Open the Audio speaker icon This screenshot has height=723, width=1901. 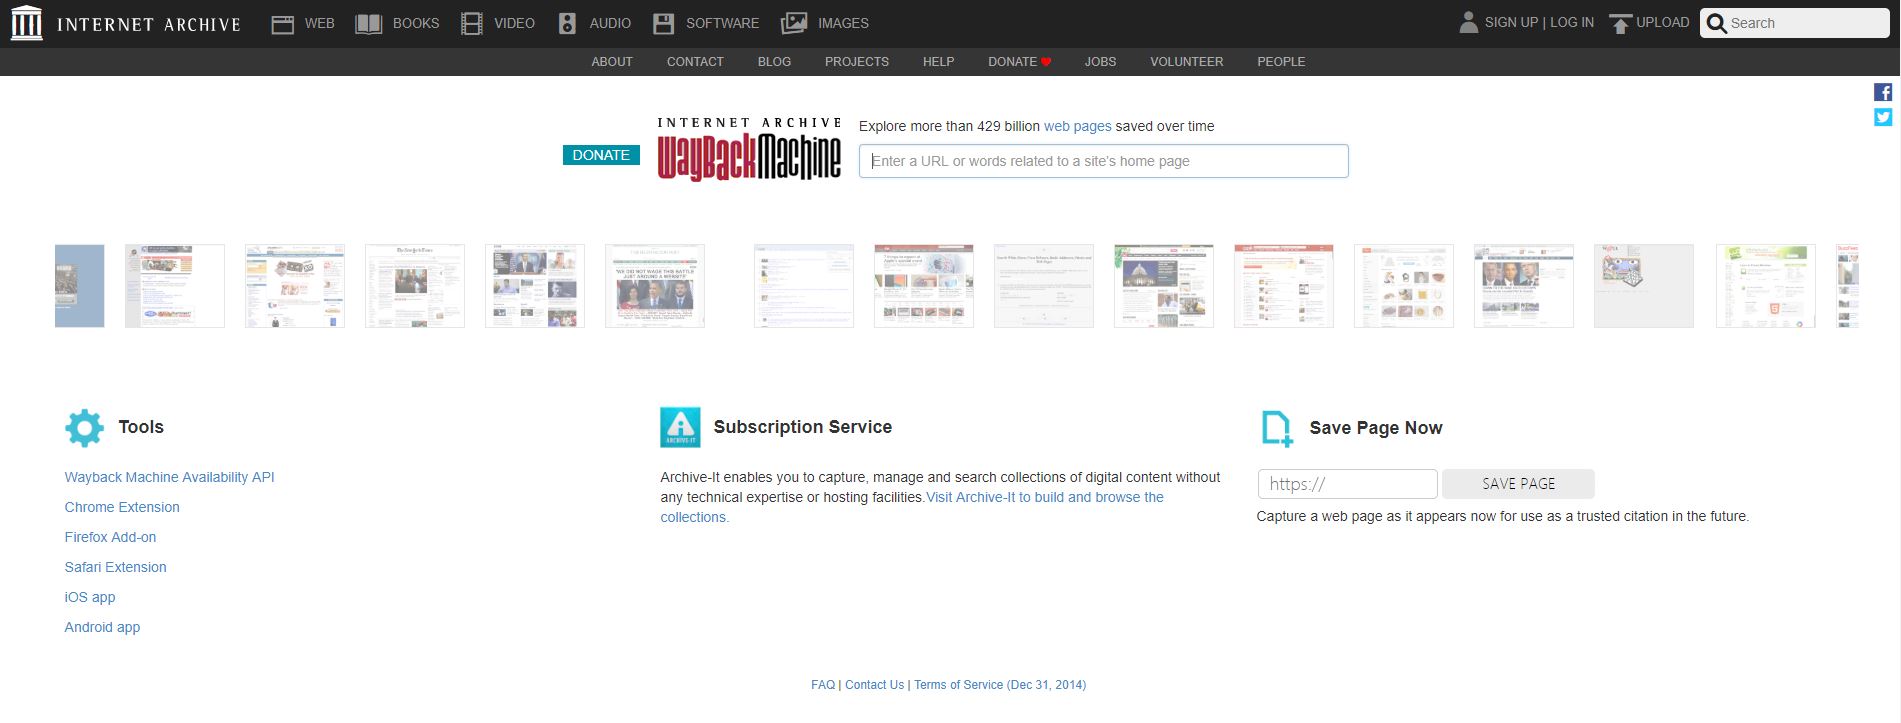tap(567, 23)
